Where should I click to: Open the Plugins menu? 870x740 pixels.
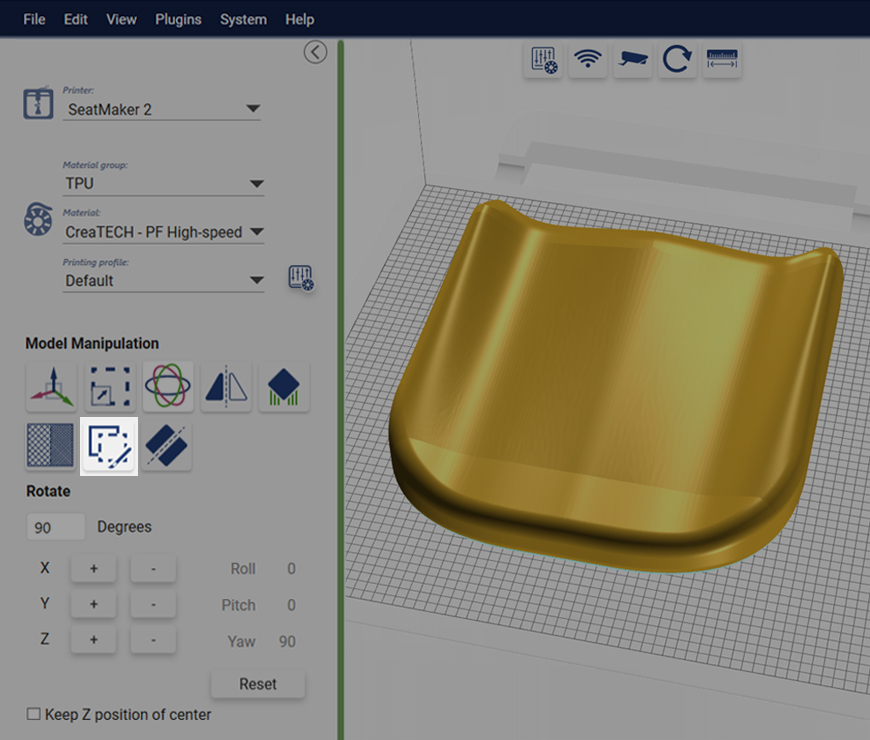(x=178, y=19)
